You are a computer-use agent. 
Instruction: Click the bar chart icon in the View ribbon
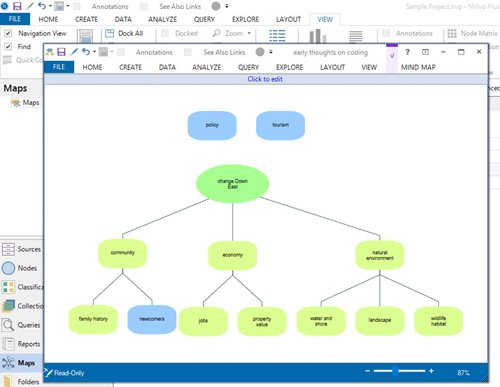coord(318,36)
